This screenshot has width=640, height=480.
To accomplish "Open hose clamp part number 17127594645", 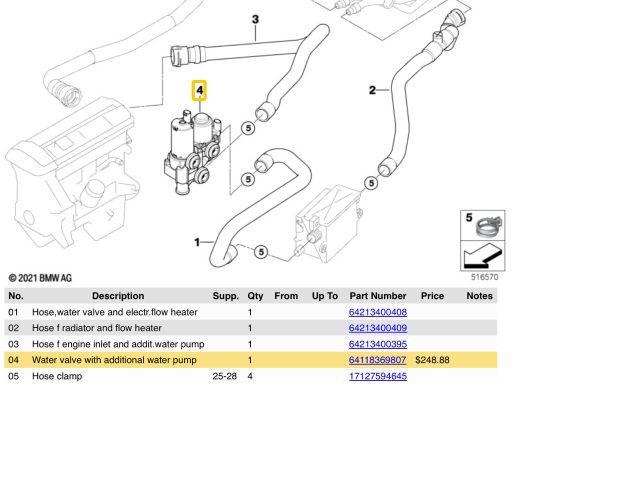I will click(377, 376).
